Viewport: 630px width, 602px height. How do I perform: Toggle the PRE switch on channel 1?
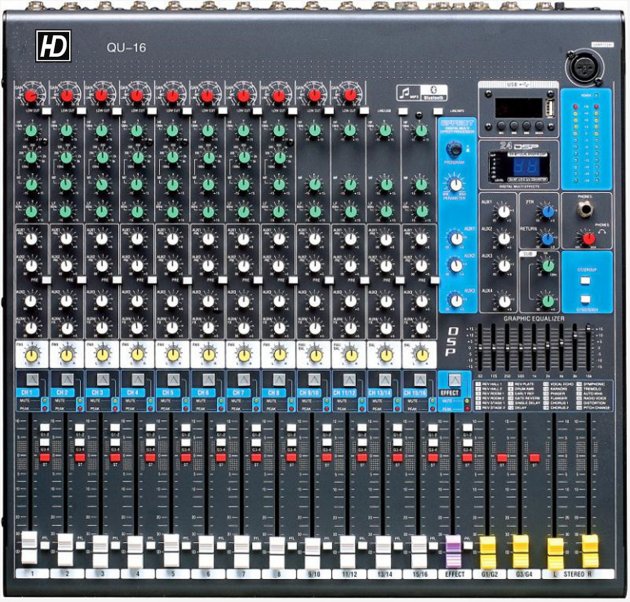coord(46,280)
